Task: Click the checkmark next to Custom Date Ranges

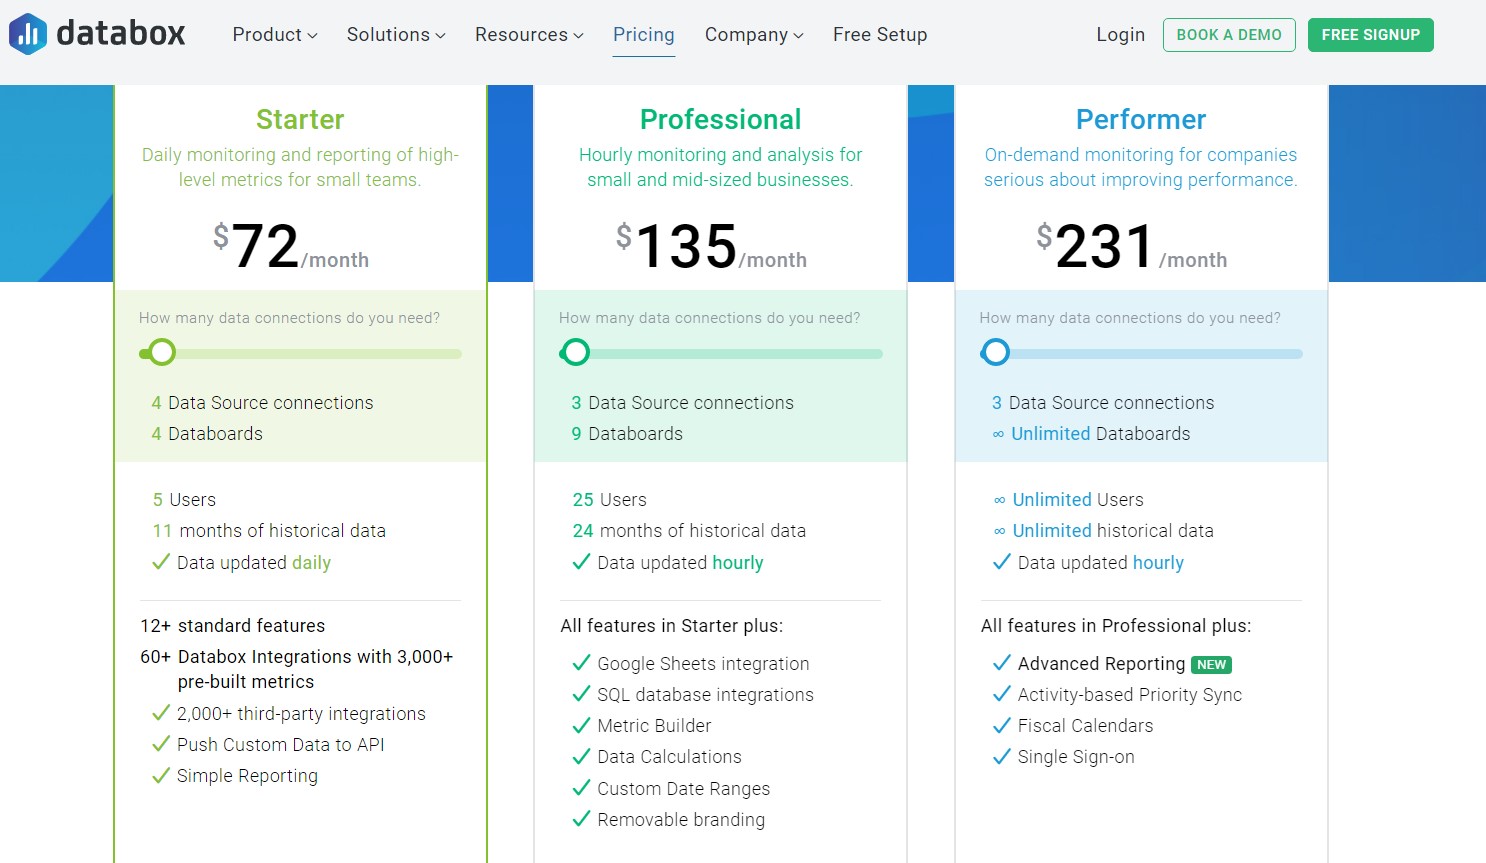Action: (581, 788)
